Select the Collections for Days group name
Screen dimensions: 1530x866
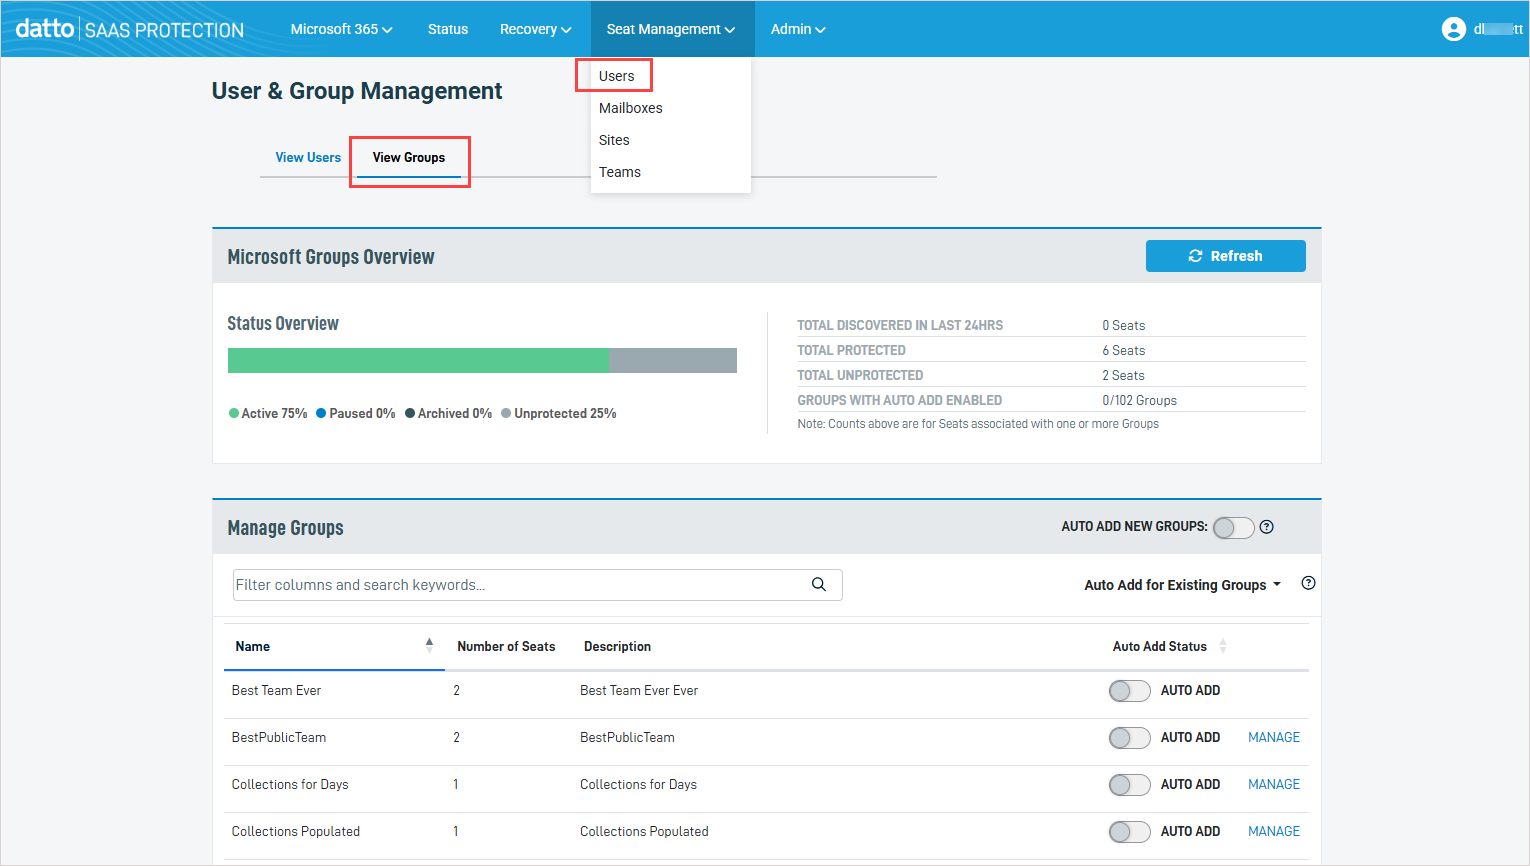[290, 784]
